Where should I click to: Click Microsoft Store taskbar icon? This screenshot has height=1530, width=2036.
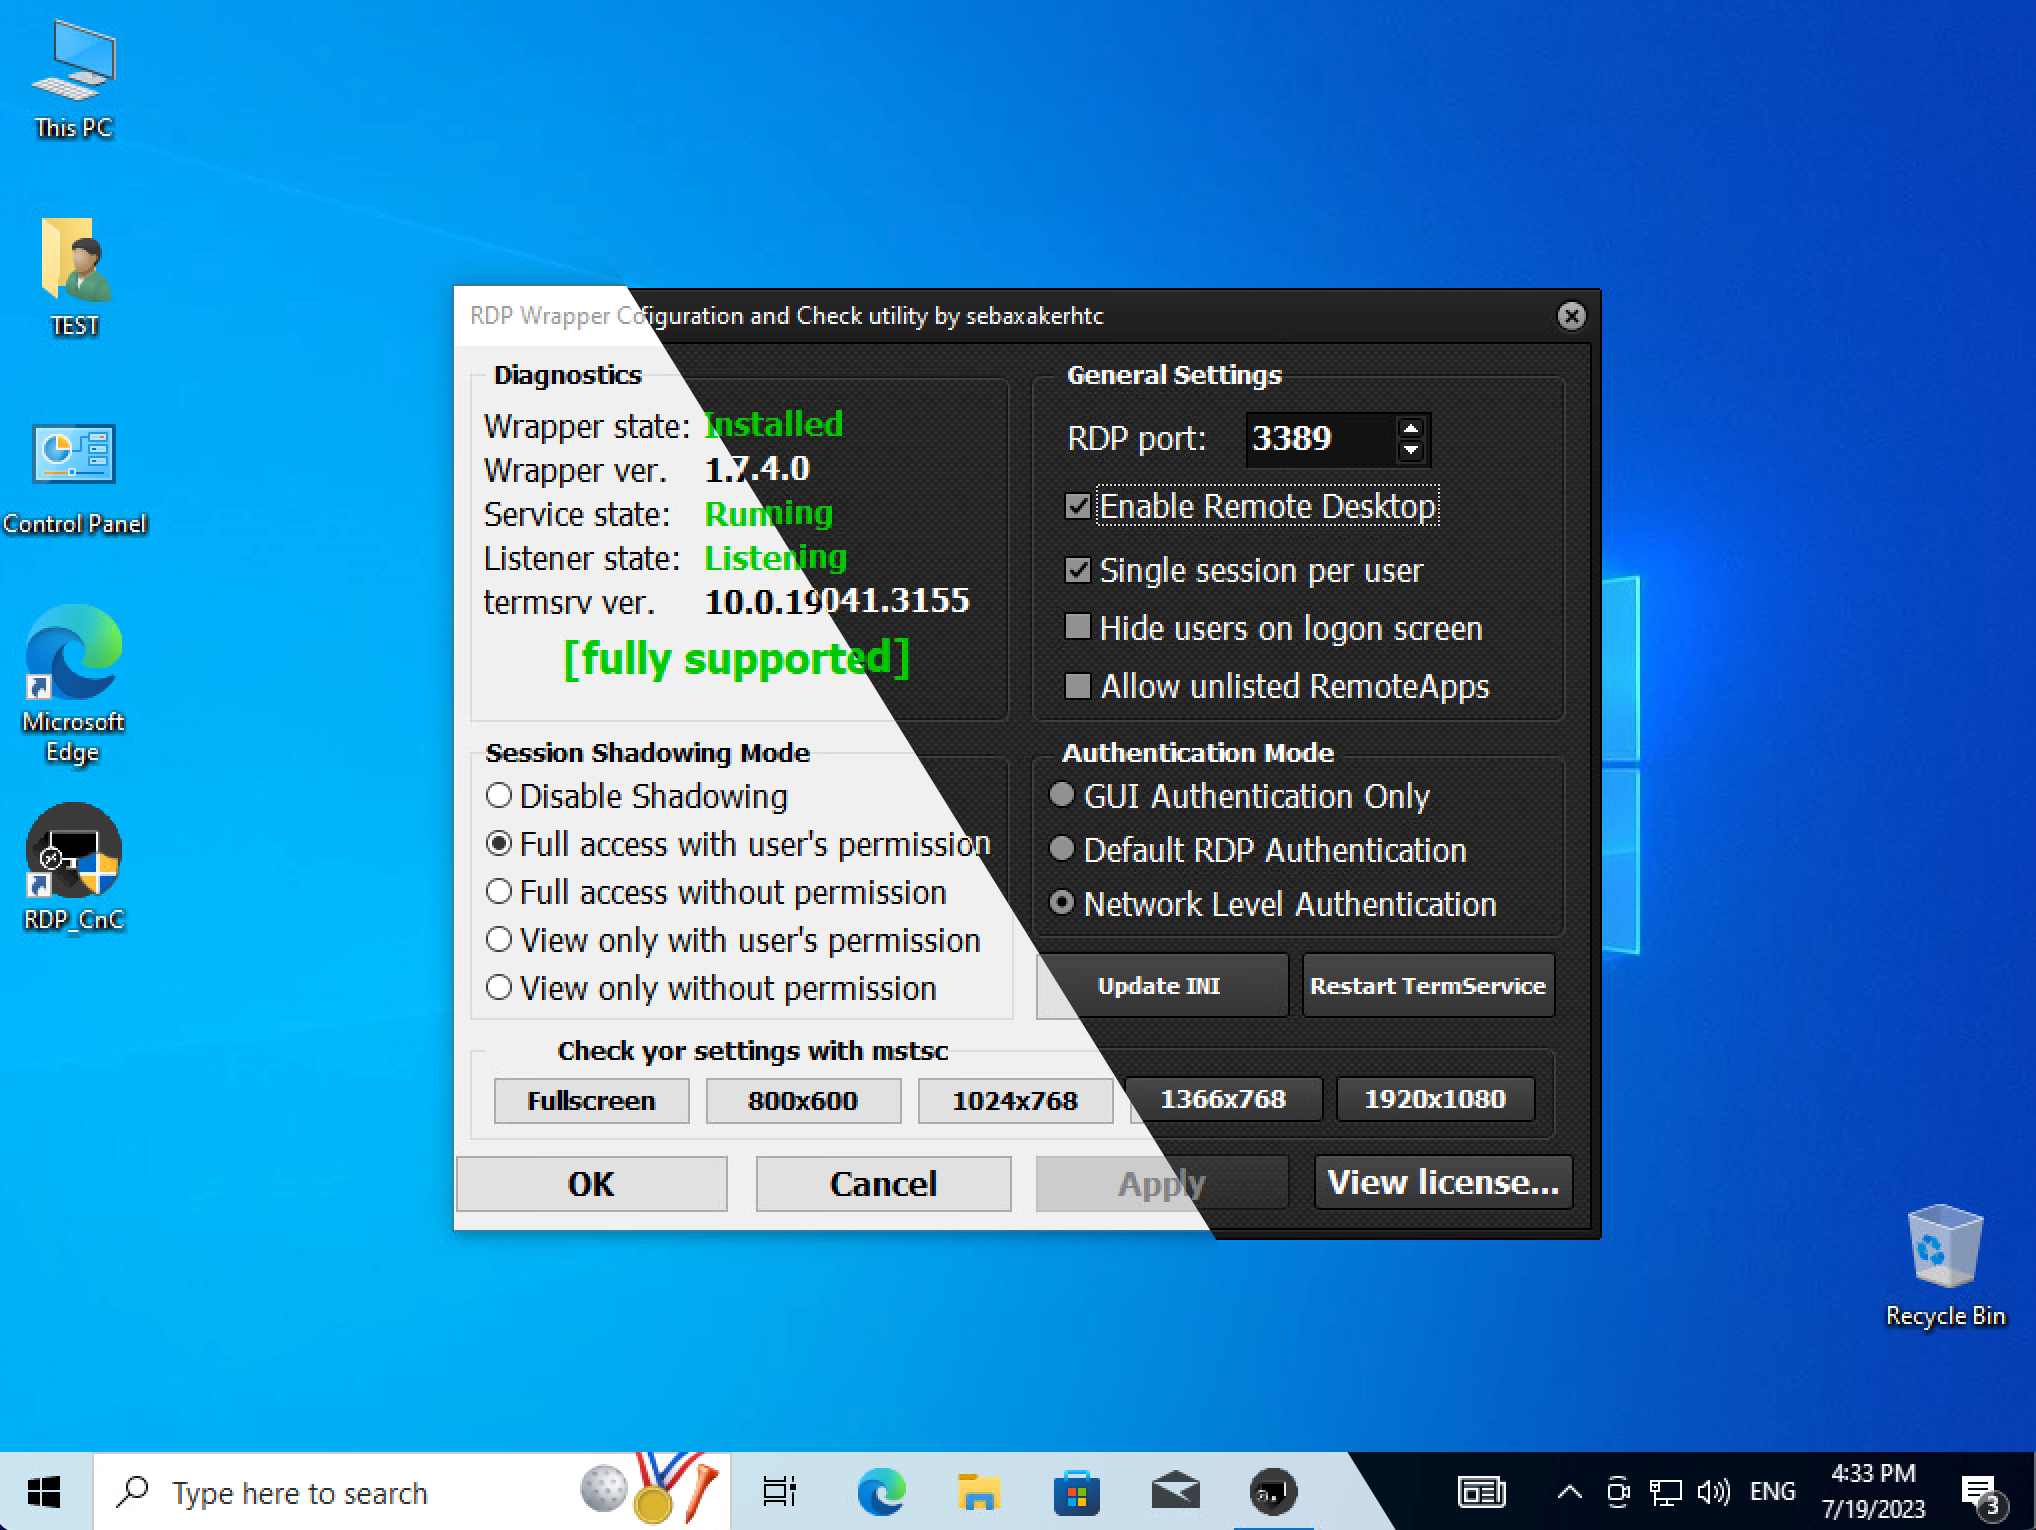1076,1493
